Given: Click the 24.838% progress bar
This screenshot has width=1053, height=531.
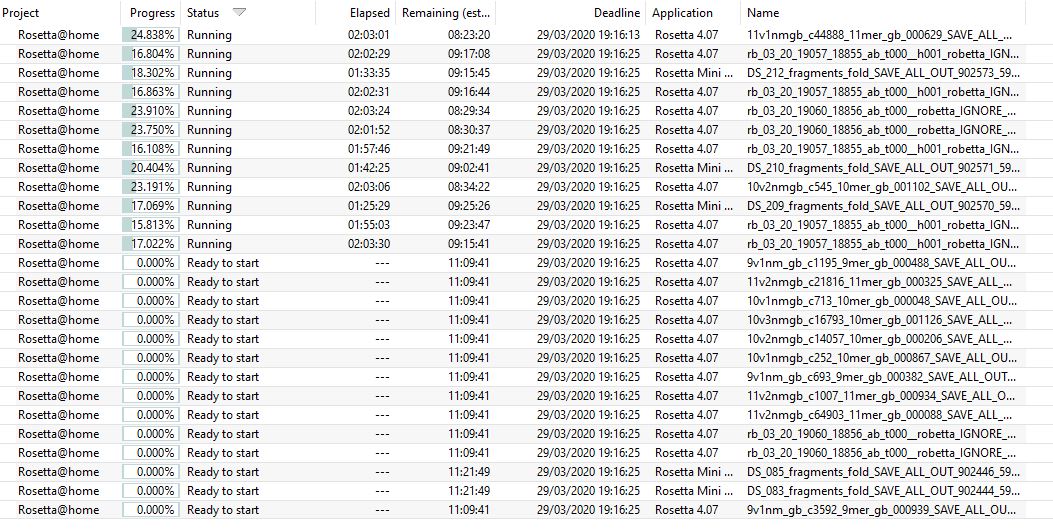Looking at the screenshot, I should click(150, 35).
